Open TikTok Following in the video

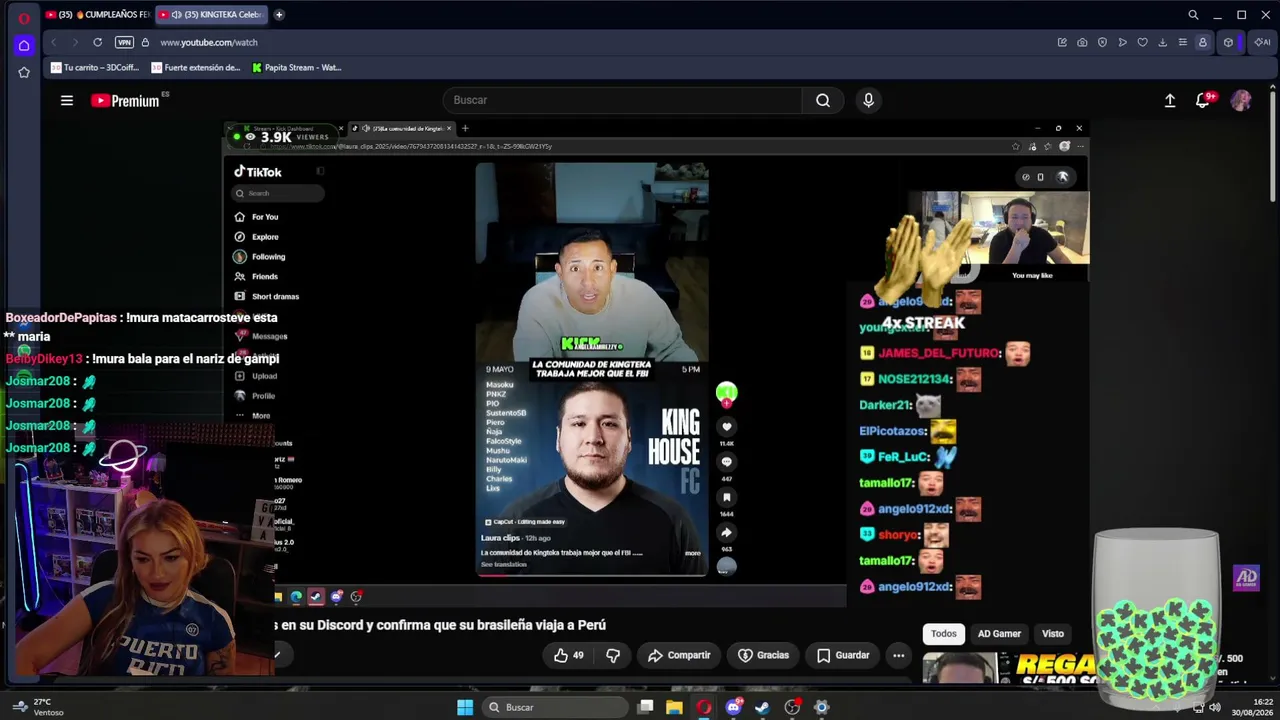(x=260, y=257)
